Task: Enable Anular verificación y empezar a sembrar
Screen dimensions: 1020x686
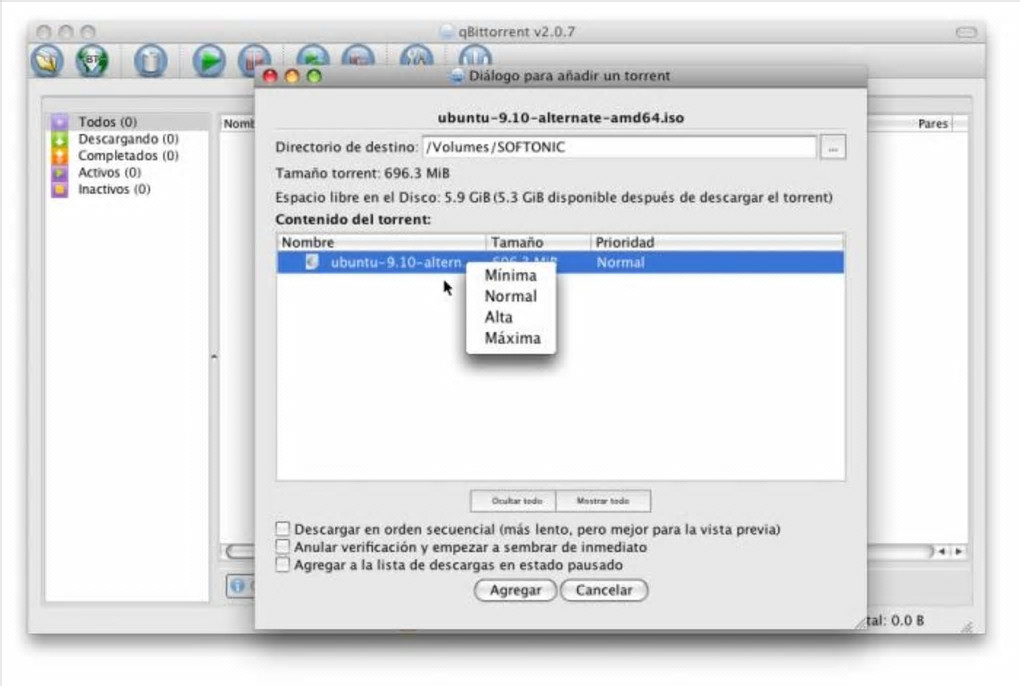Action: 282,546
